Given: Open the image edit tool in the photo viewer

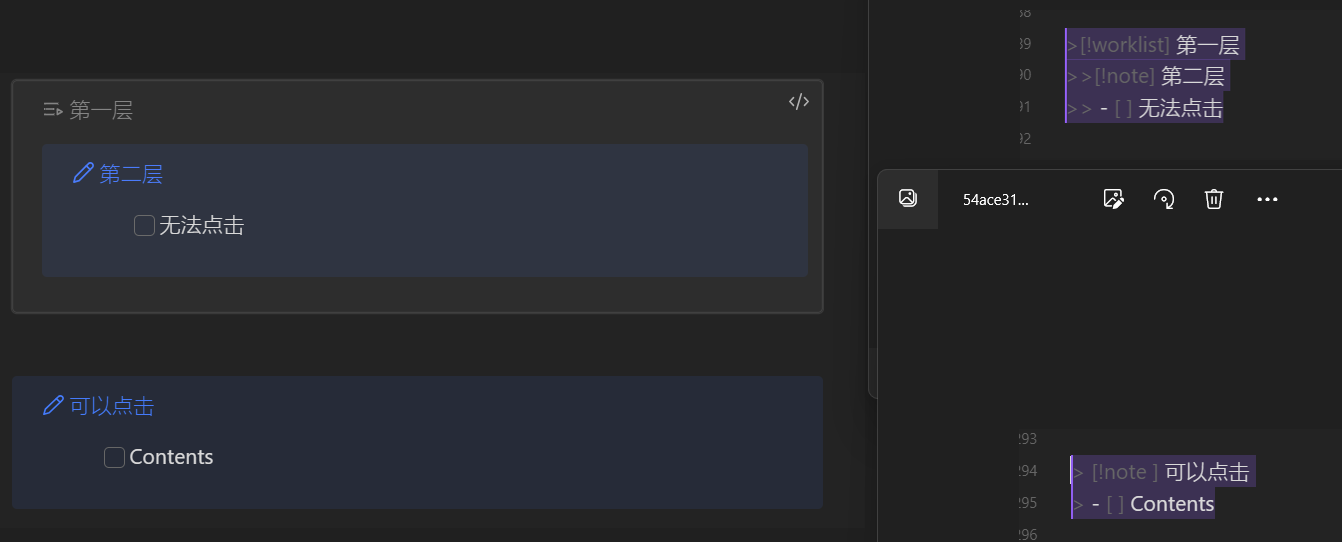Looking at the screenshot, I should (1113, 199).
